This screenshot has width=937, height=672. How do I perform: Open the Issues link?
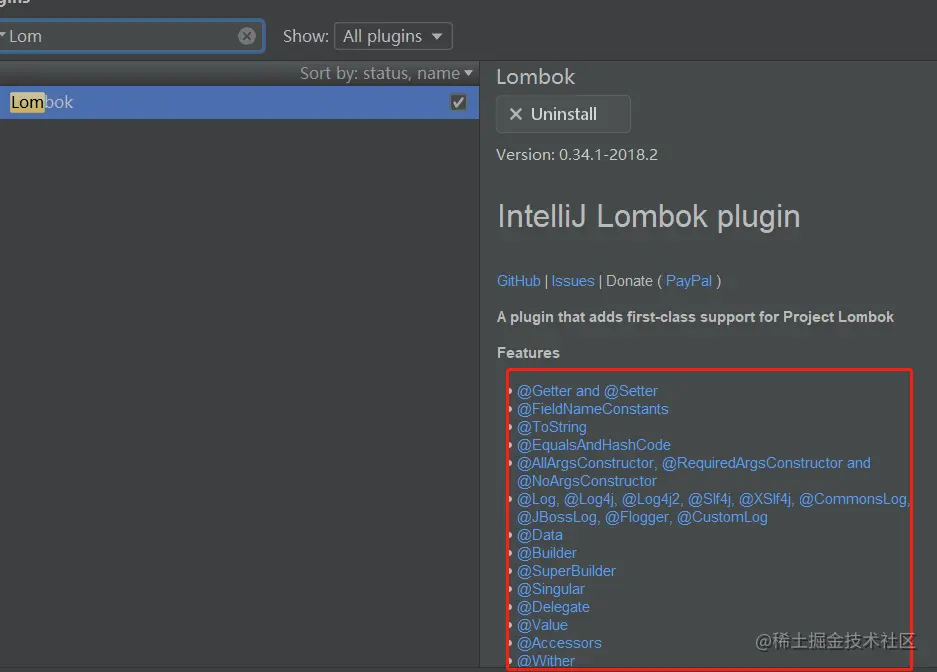pos(573,281)
